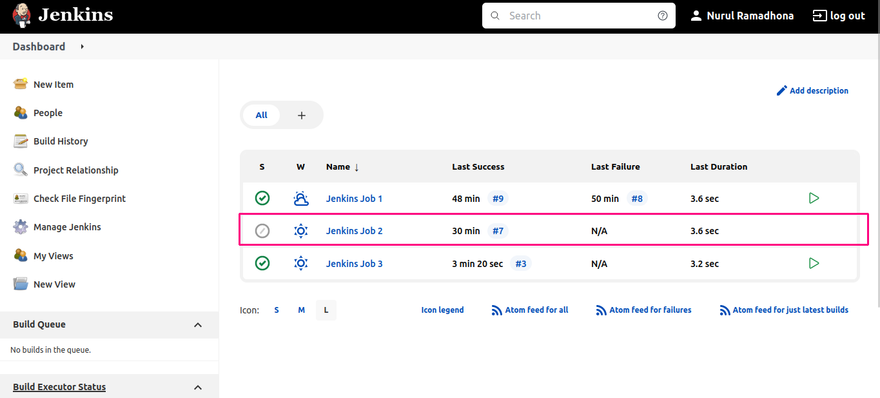880x398 pixels.
Task: Click the Jenkins butler logo
Action: 22,16
